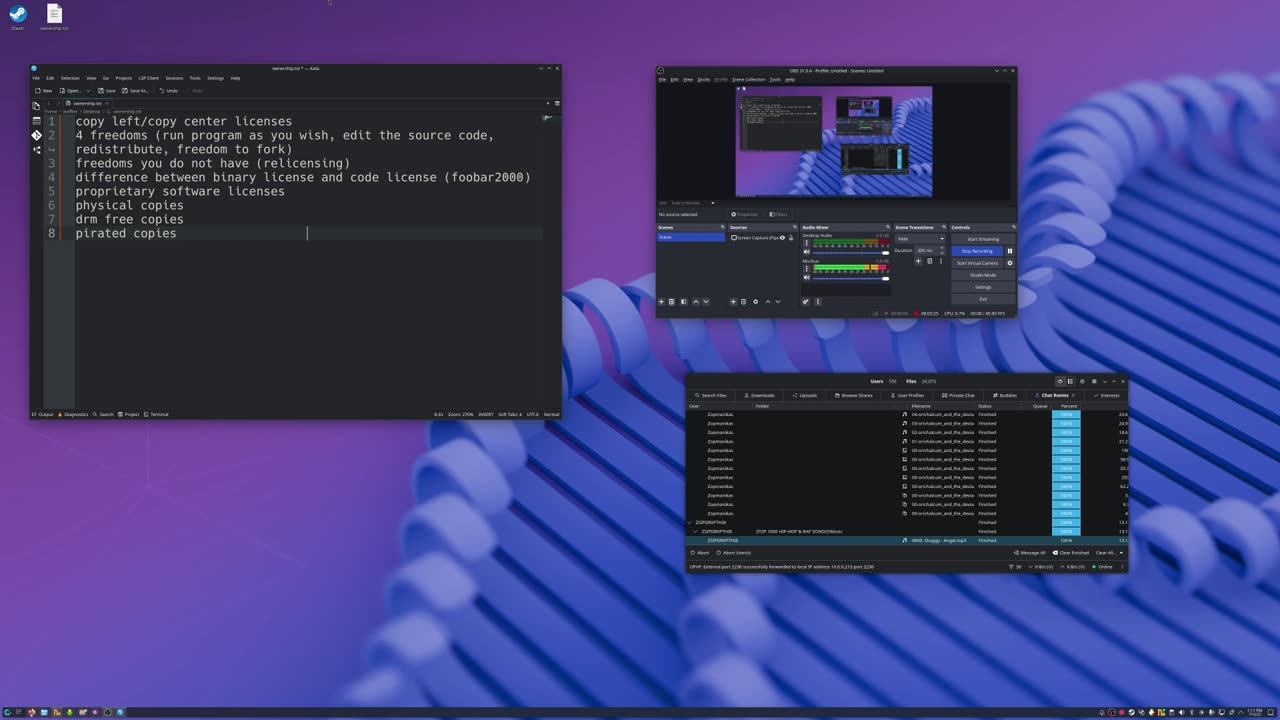Image resolution: width=1280 pixels, height=720 pixels.
Task: Click Start Streaming in OBS
Action: [983, 239]
